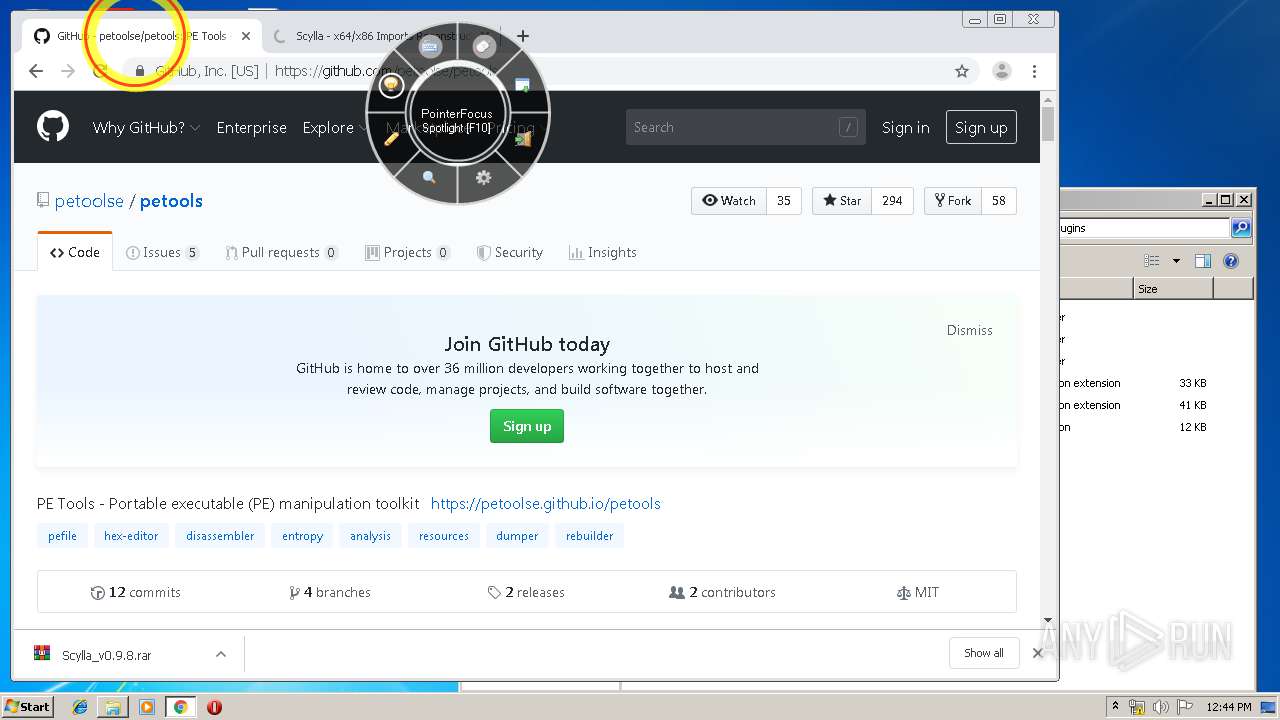
Task: Open the Insights tab
Action: point(602,252)
